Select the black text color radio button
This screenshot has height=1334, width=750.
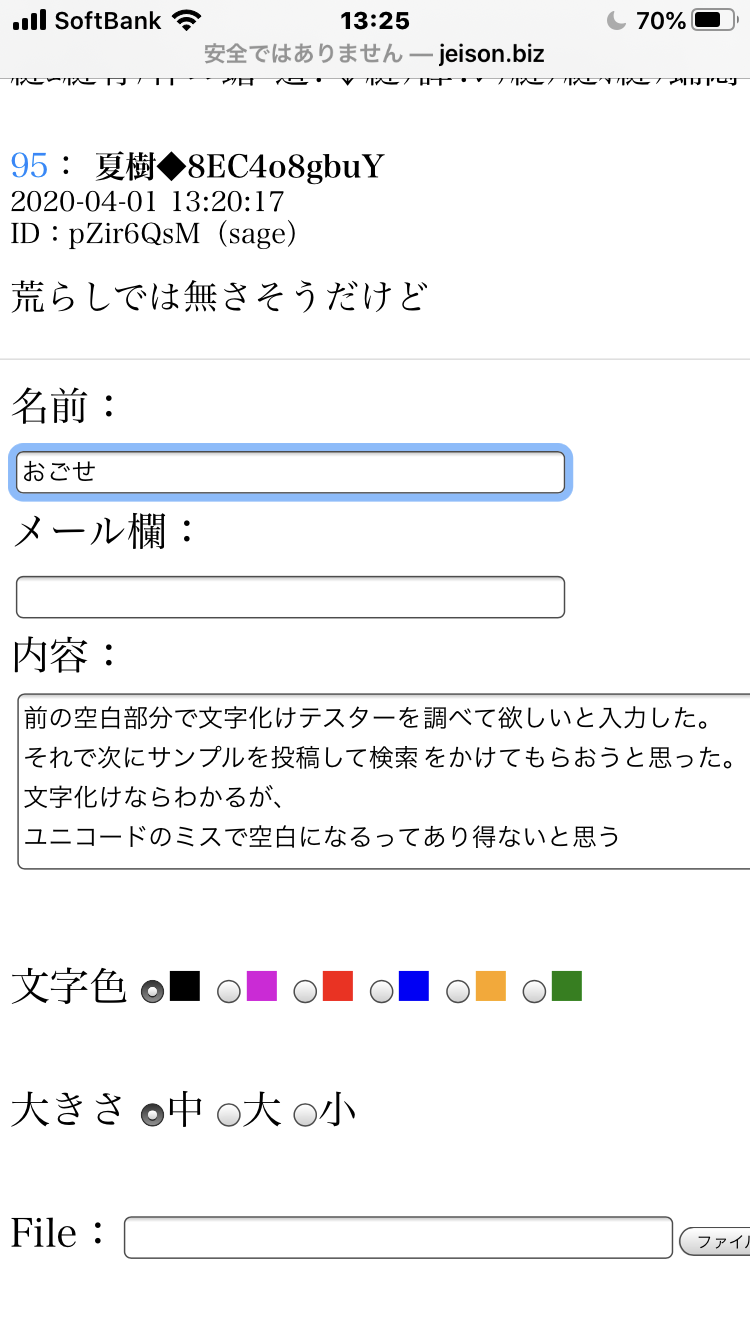153,991
